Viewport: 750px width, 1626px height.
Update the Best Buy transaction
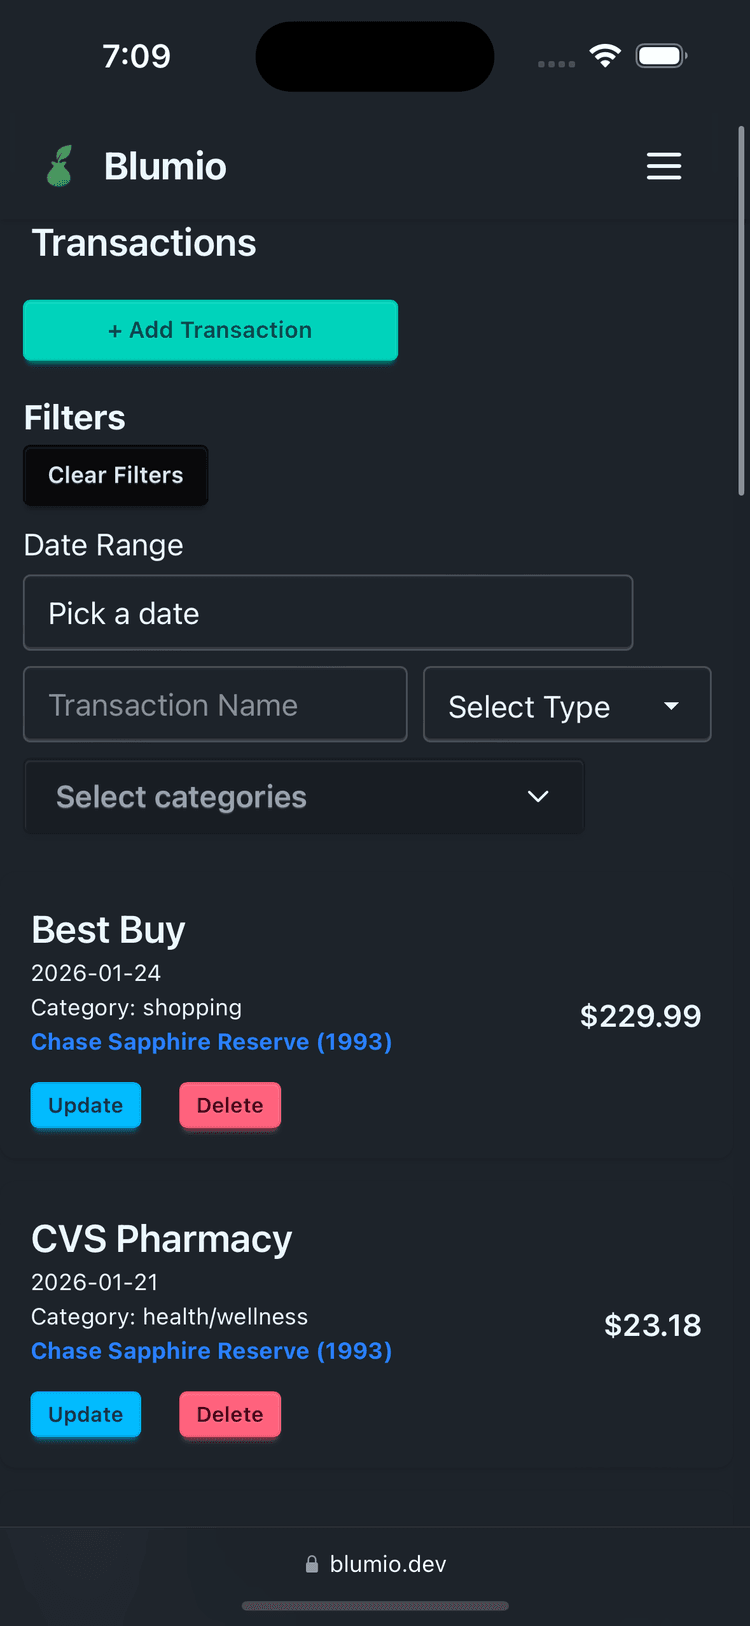85,1105
